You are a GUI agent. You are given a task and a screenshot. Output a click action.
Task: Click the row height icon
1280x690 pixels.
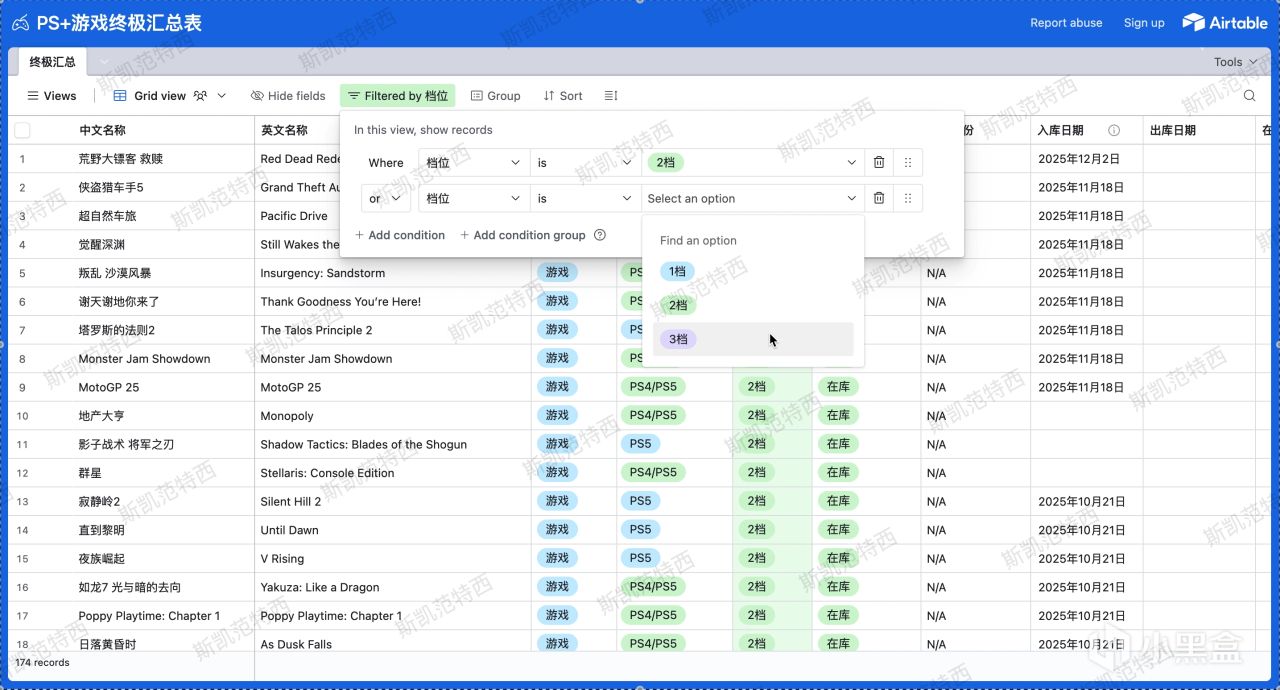click(611, 96)
